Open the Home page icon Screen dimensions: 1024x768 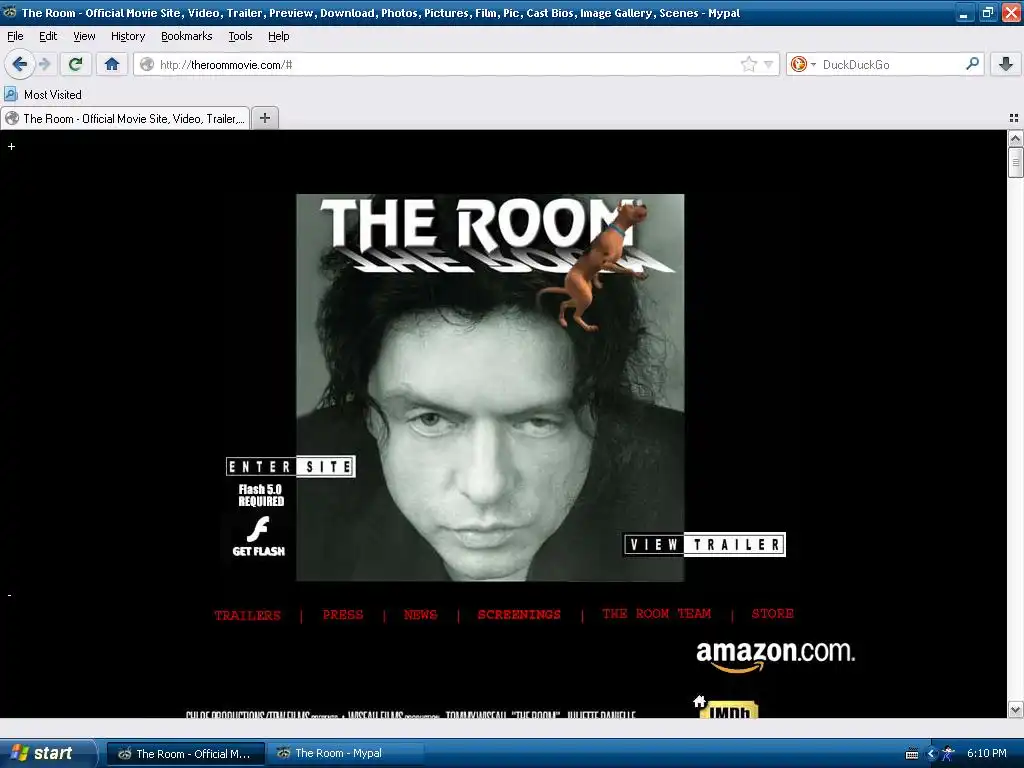(112, 64)
